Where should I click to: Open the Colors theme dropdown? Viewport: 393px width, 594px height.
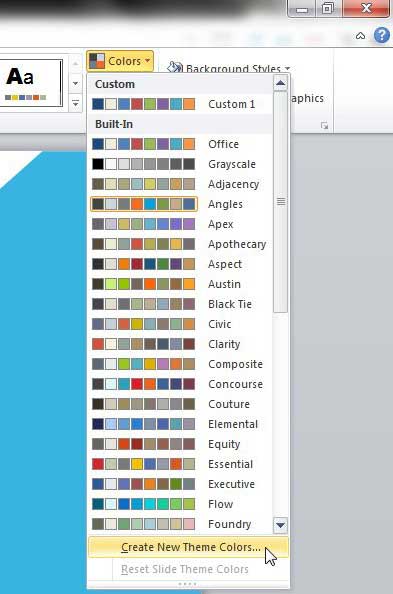pos(120,61)
